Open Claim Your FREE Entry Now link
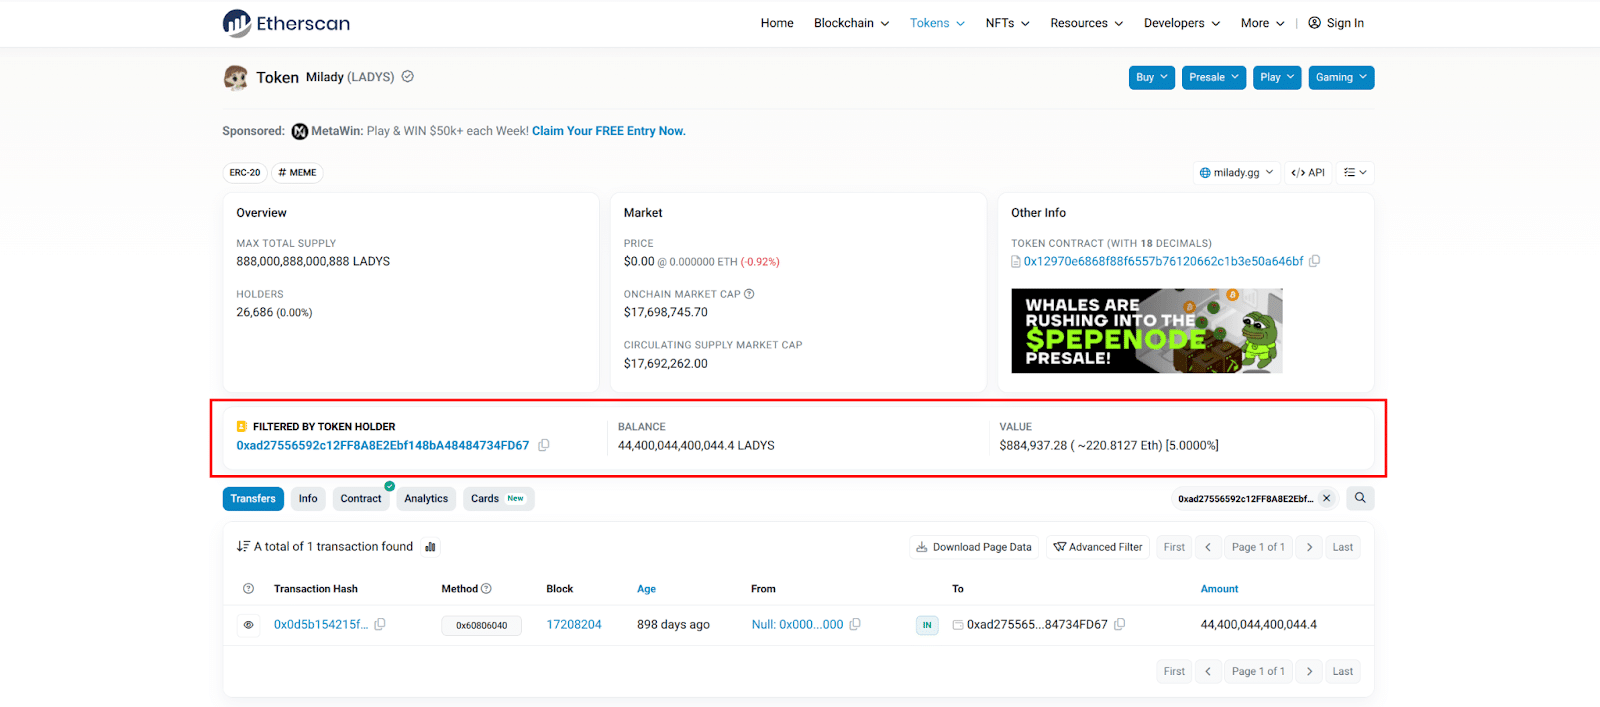Screen dimensions: 1600x707 pyautogui.click(x=609, y=131)
